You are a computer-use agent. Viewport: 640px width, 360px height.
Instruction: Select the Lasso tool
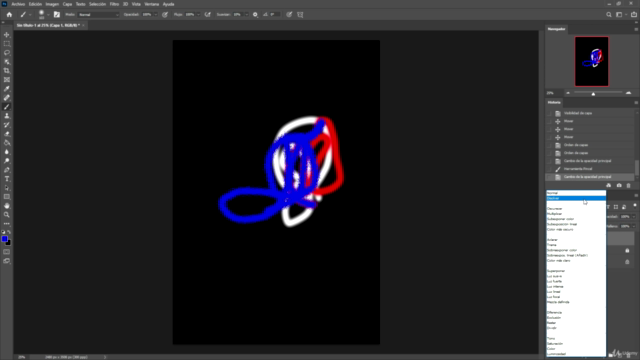coord(7,53)
